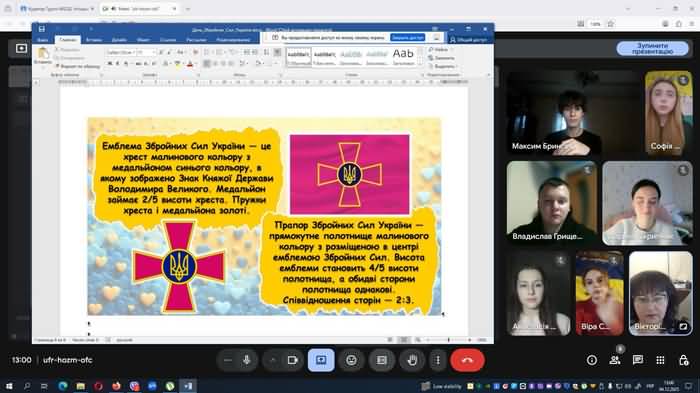This screenshot has height=393, width=700.
Task: Open the File tab in Word
Action: [42, 40]
